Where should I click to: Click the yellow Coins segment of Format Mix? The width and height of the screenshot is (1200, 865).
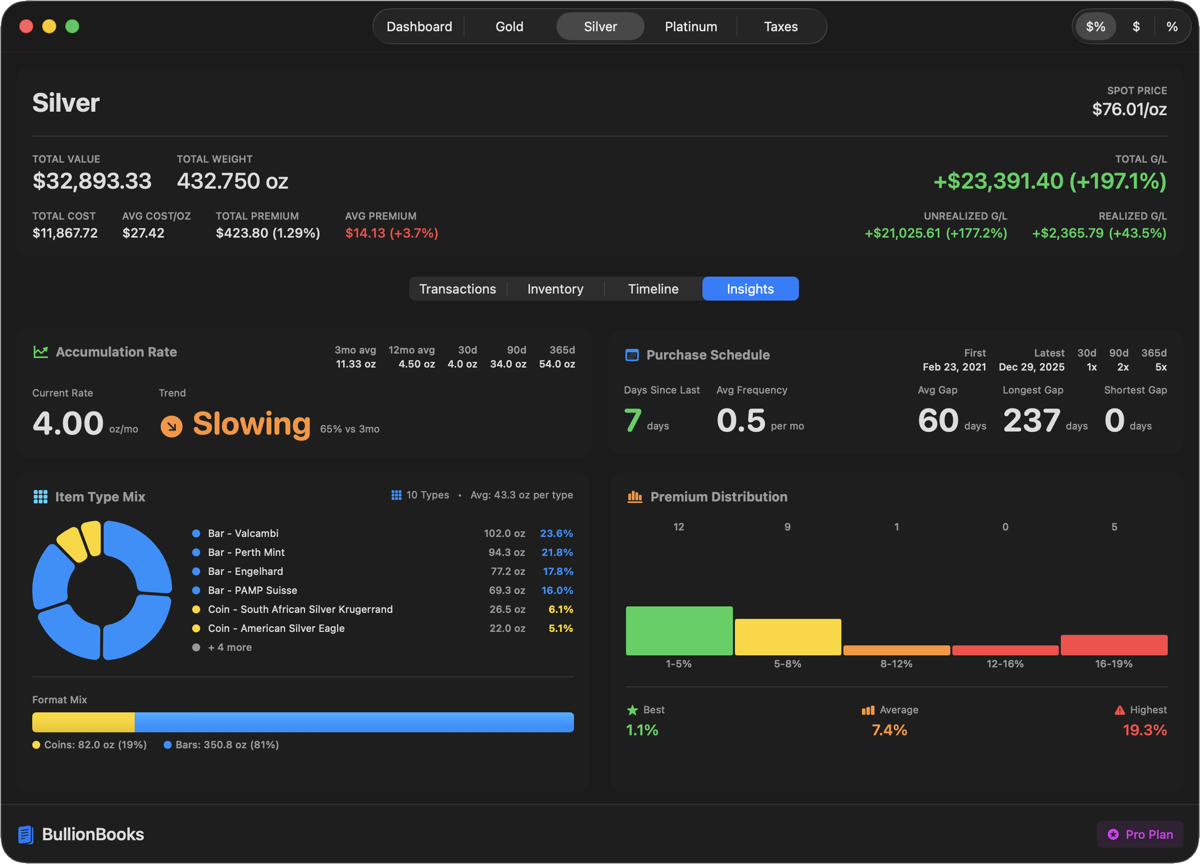[83, 722]
